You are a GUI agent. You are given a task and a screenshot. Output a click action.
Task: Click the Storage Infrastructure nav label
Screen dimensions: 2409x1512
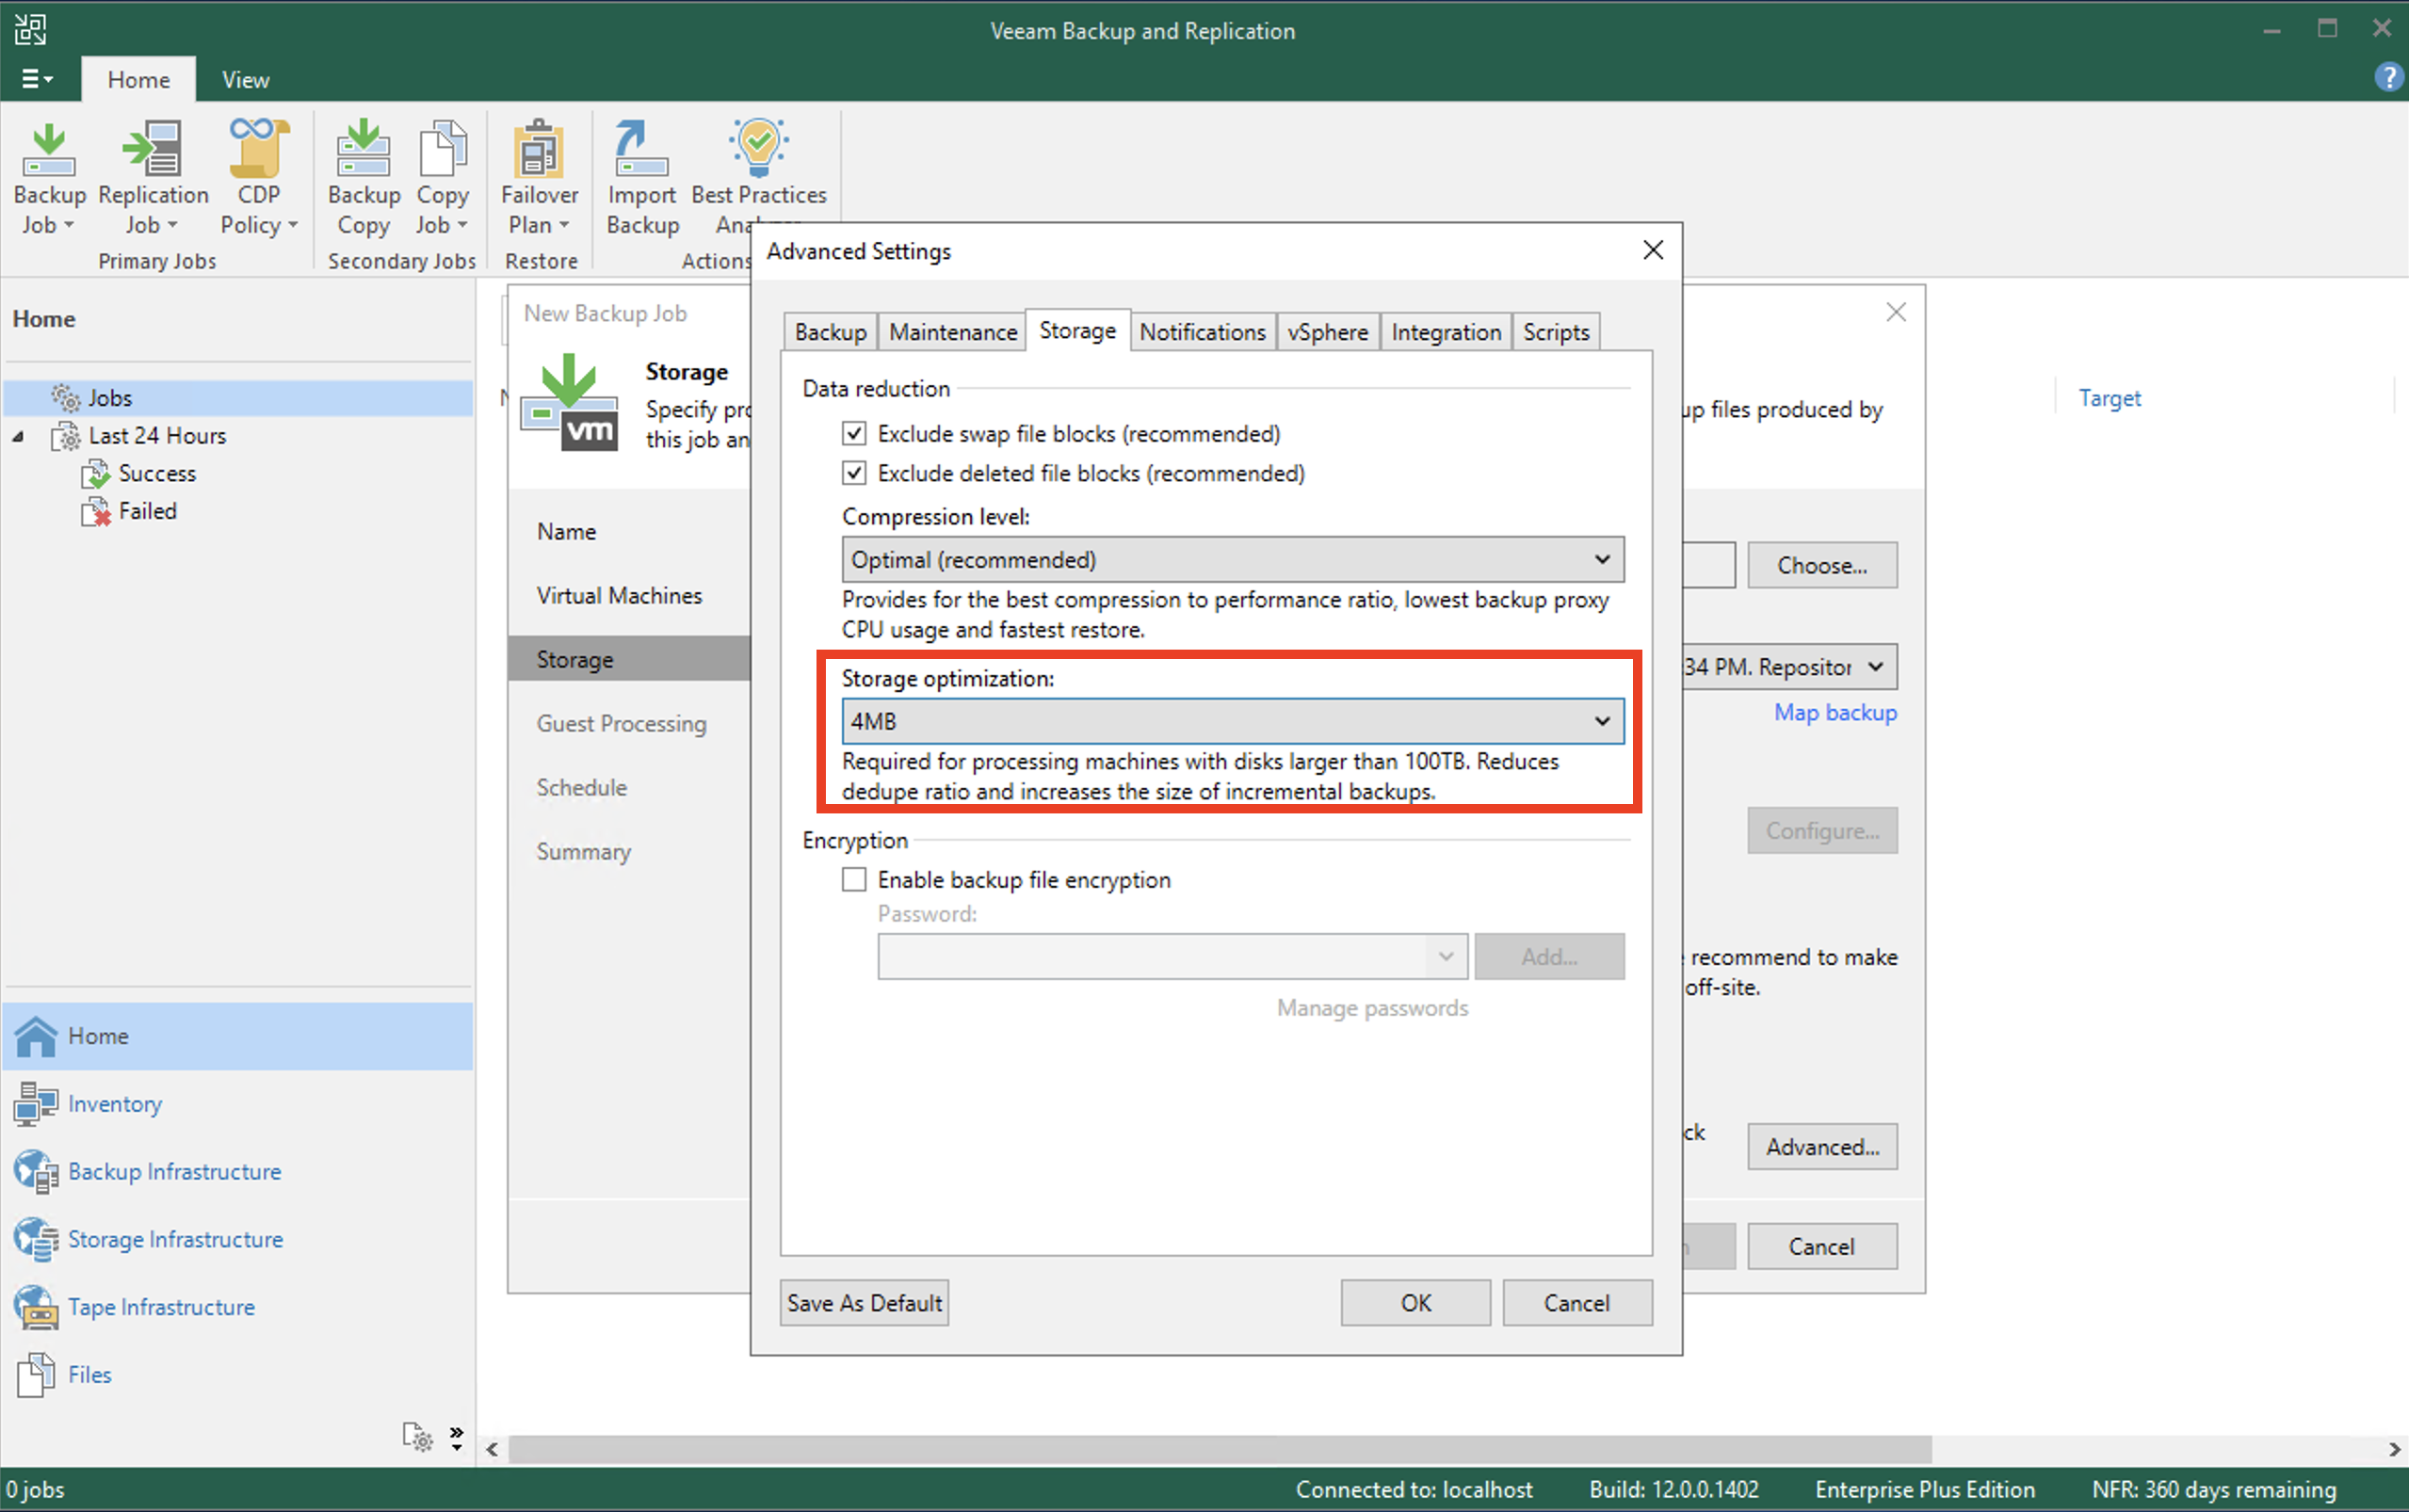click(175, 1239)
